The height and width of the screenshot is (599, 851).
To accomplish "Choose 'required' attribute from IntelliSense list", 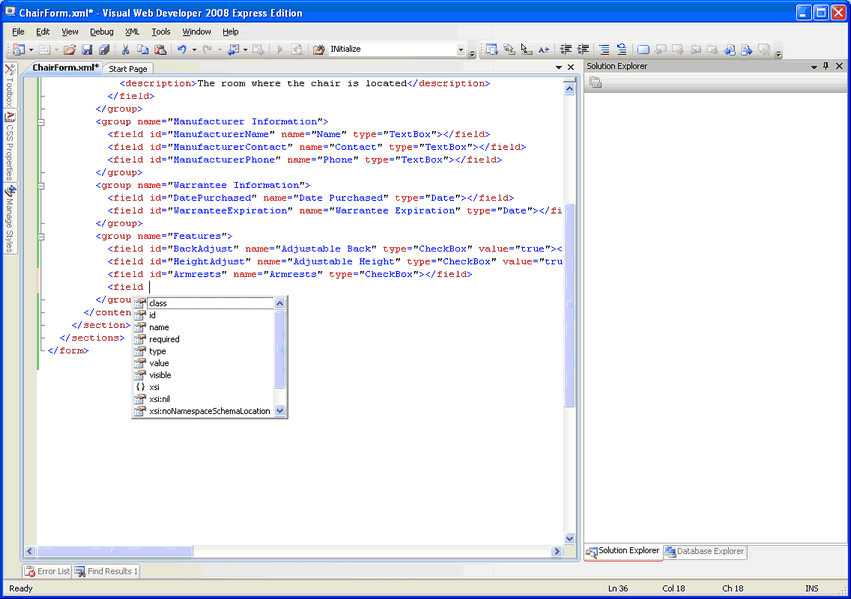I will tap(204, 339).
